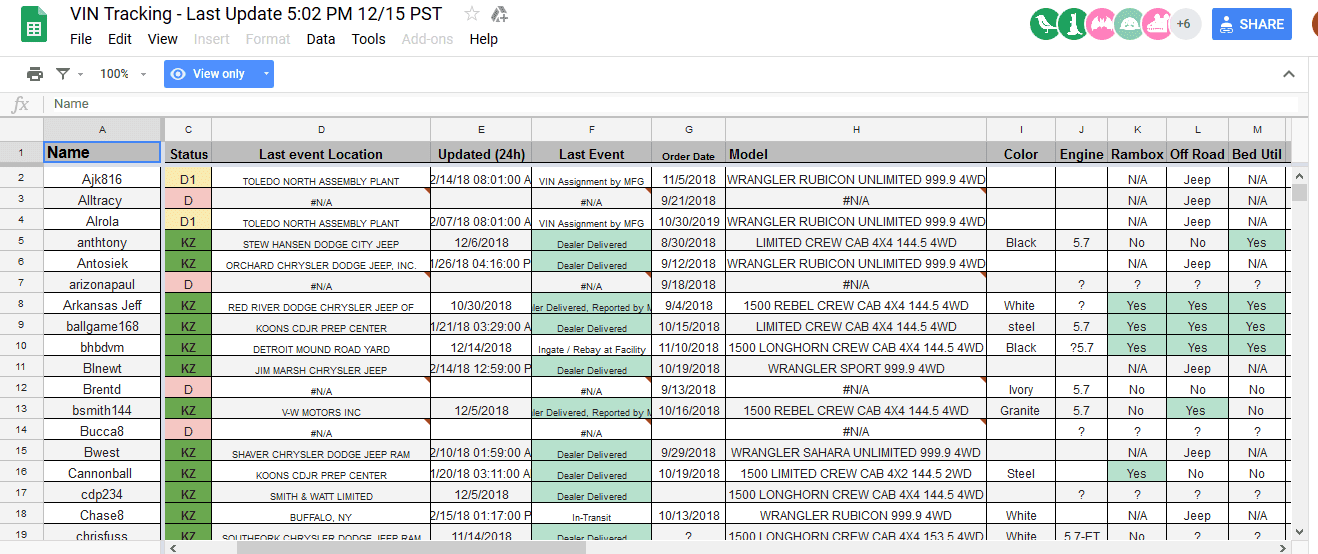Select the DETROIT MOUND ROAD YARD cell

(x=321, y=348)
